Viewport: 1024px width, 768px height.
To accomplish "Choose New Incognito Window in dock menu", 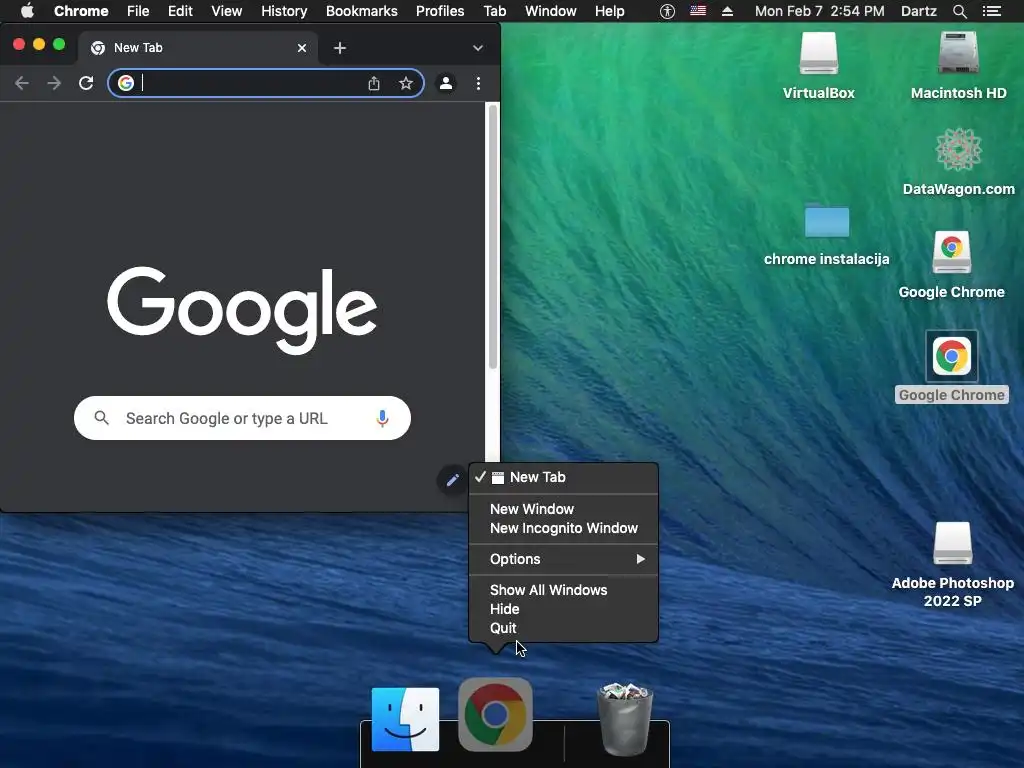I will [563, 528].
